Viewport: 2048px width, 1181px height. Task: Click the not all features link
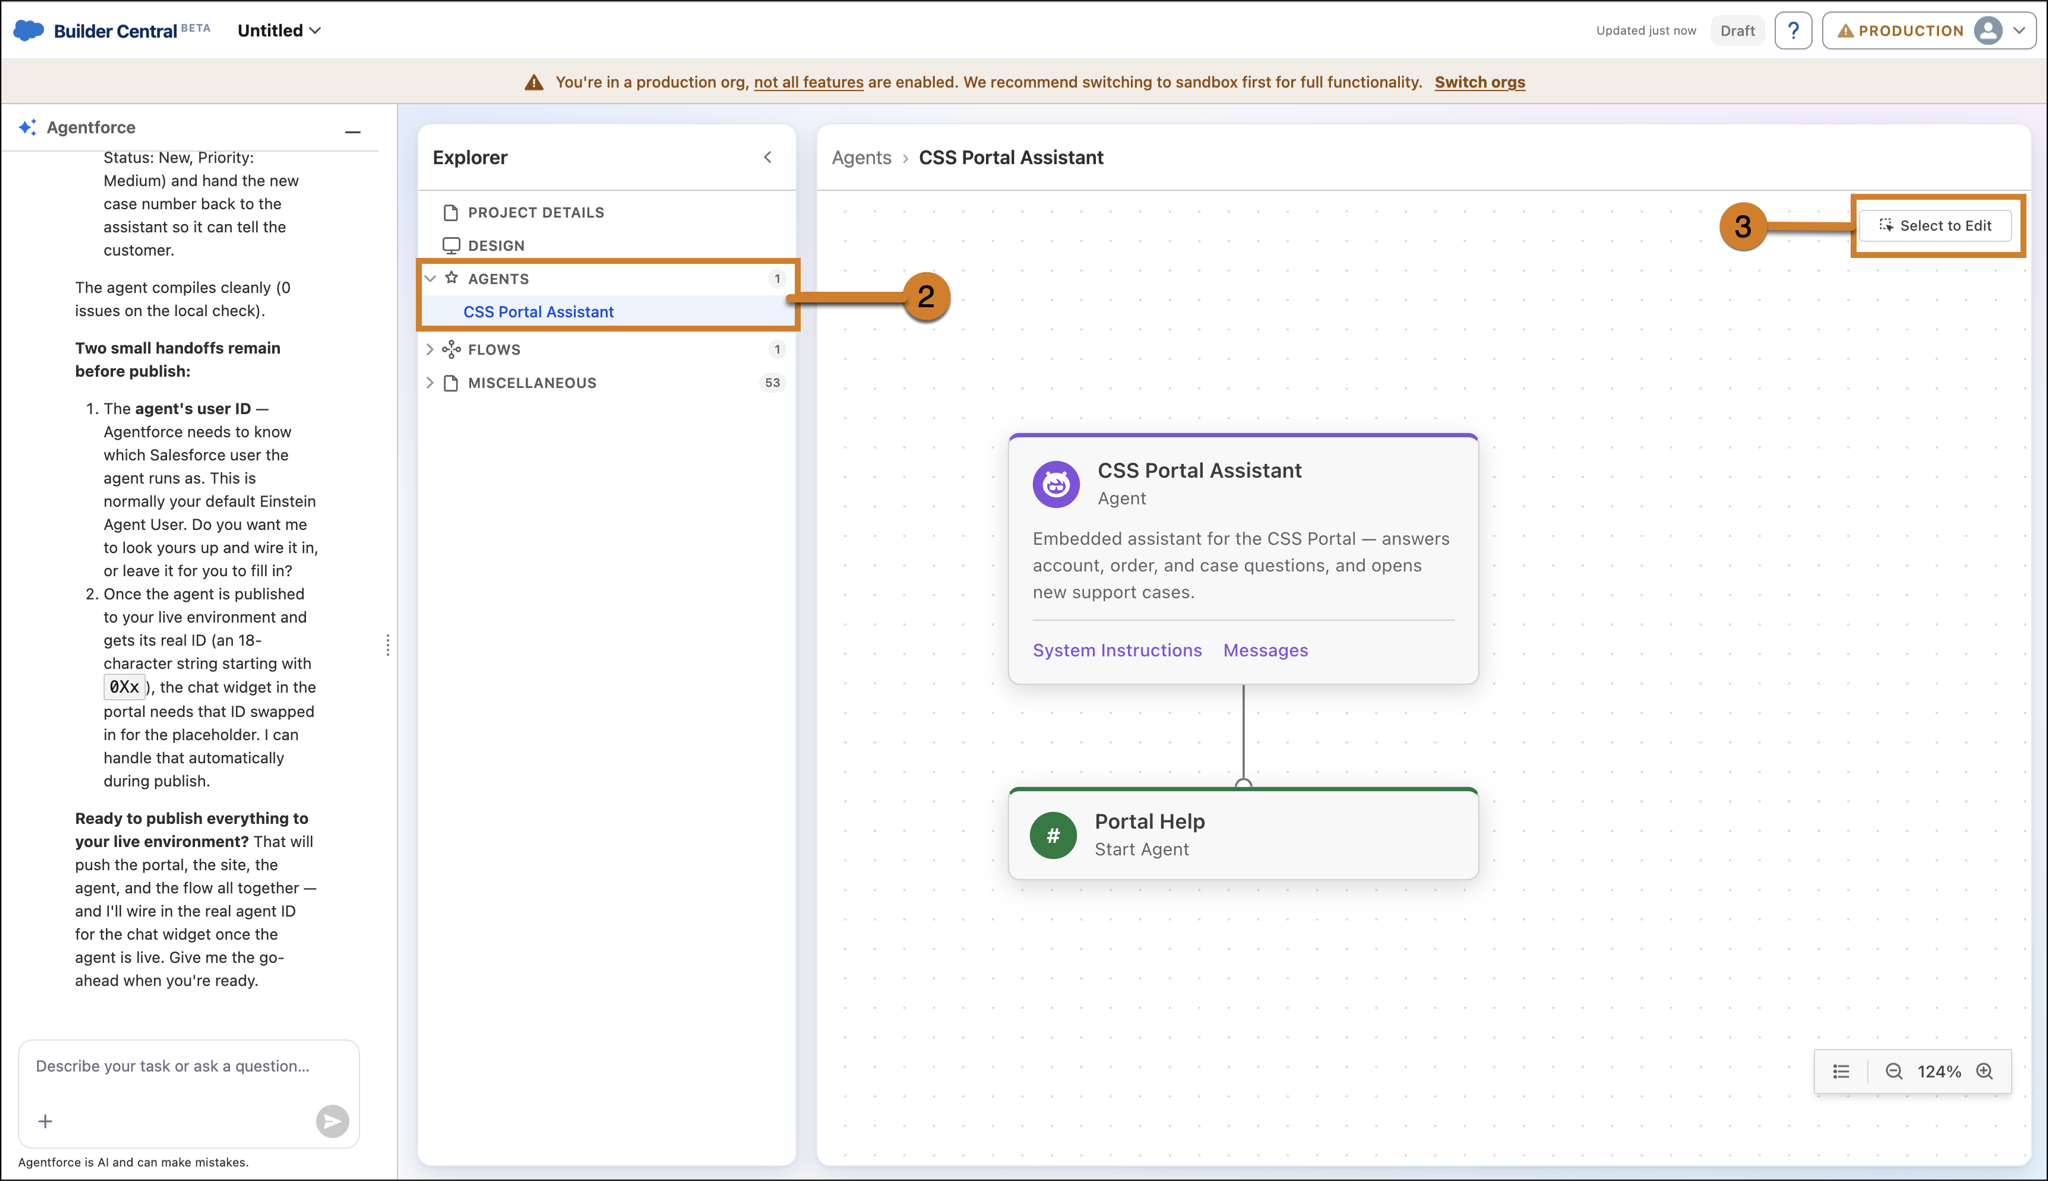(x=808, y=82)
